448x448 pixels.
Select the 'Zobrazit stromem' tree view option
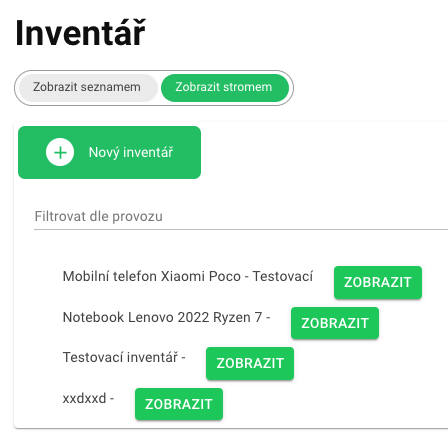click(x=225, y=87)
